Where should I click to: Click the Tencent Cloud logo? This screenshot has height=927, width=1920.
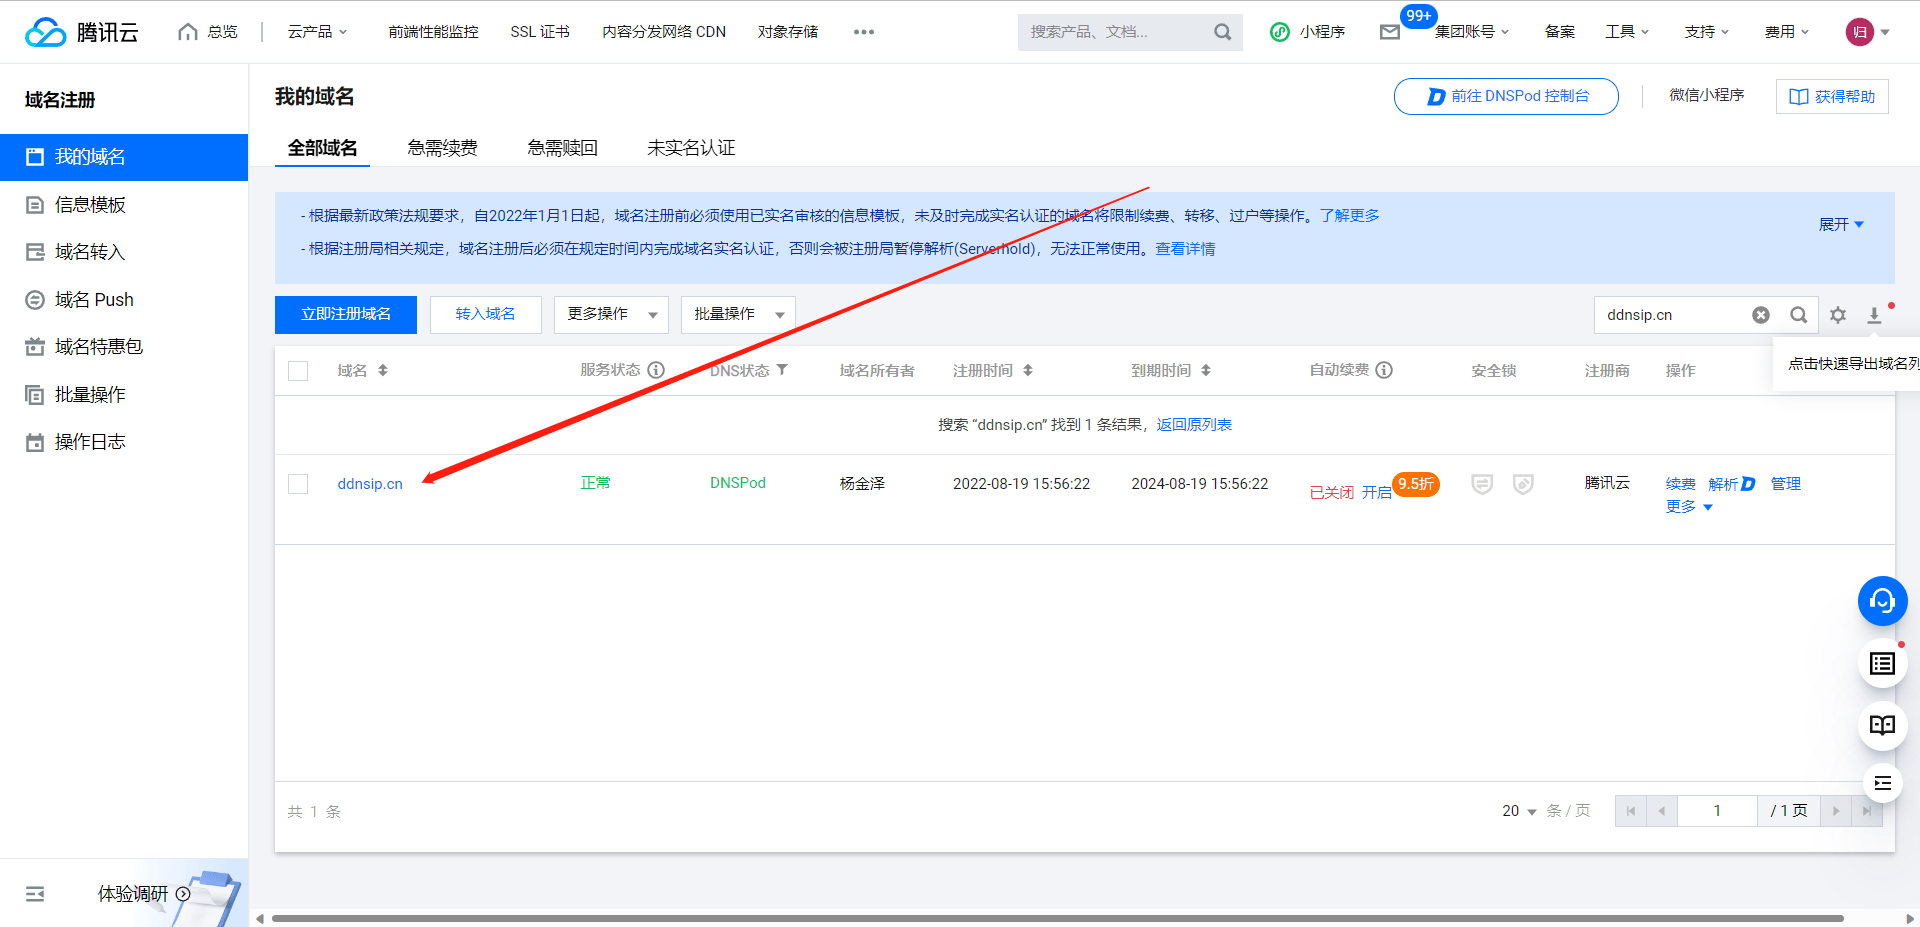pos(82,32)
